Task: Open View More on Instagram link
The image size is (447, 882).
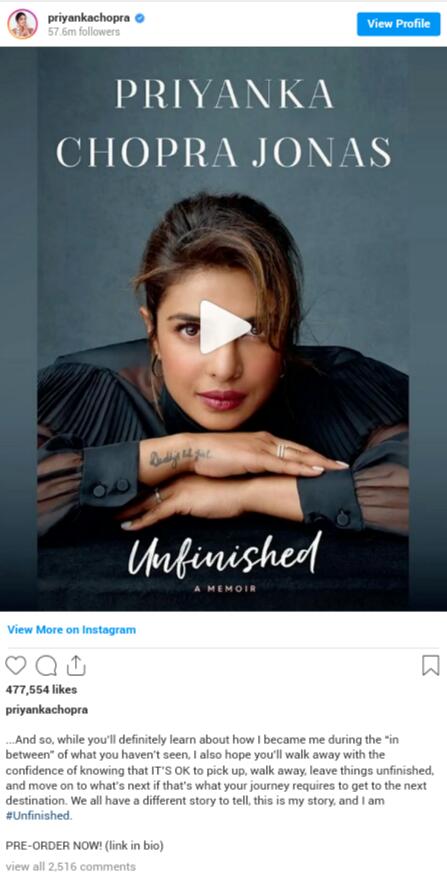Action: (x=71, y=629)
